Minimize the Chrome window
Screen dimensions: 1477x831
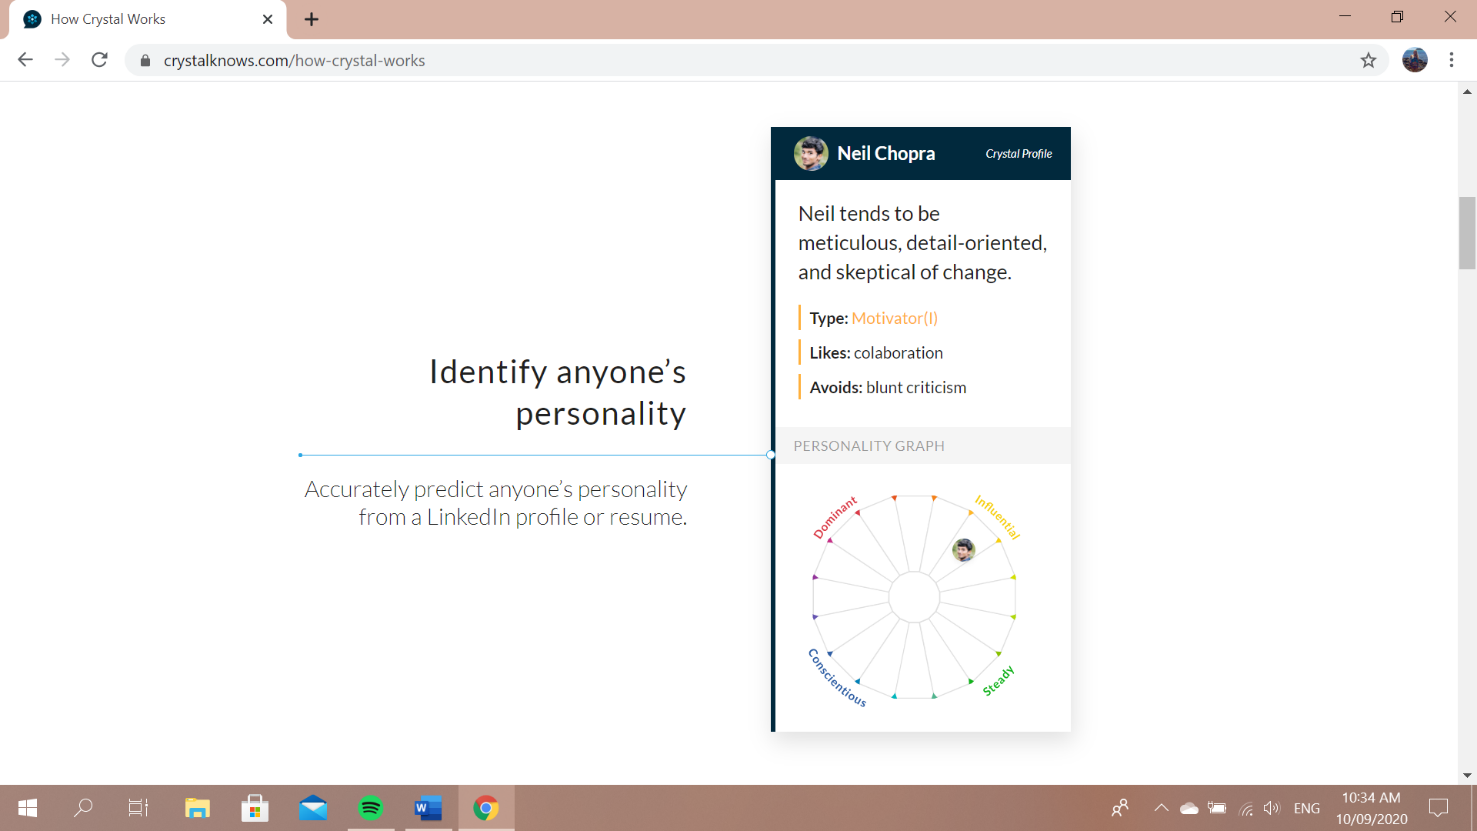click(1344, 17)
